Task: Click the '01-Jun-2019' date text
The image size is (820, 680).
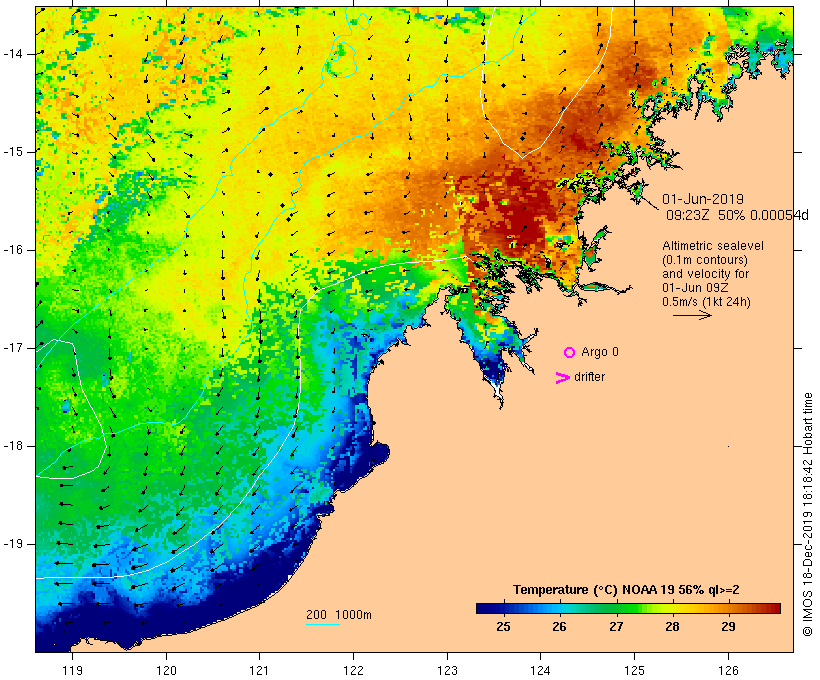Action: click(703, 199)
